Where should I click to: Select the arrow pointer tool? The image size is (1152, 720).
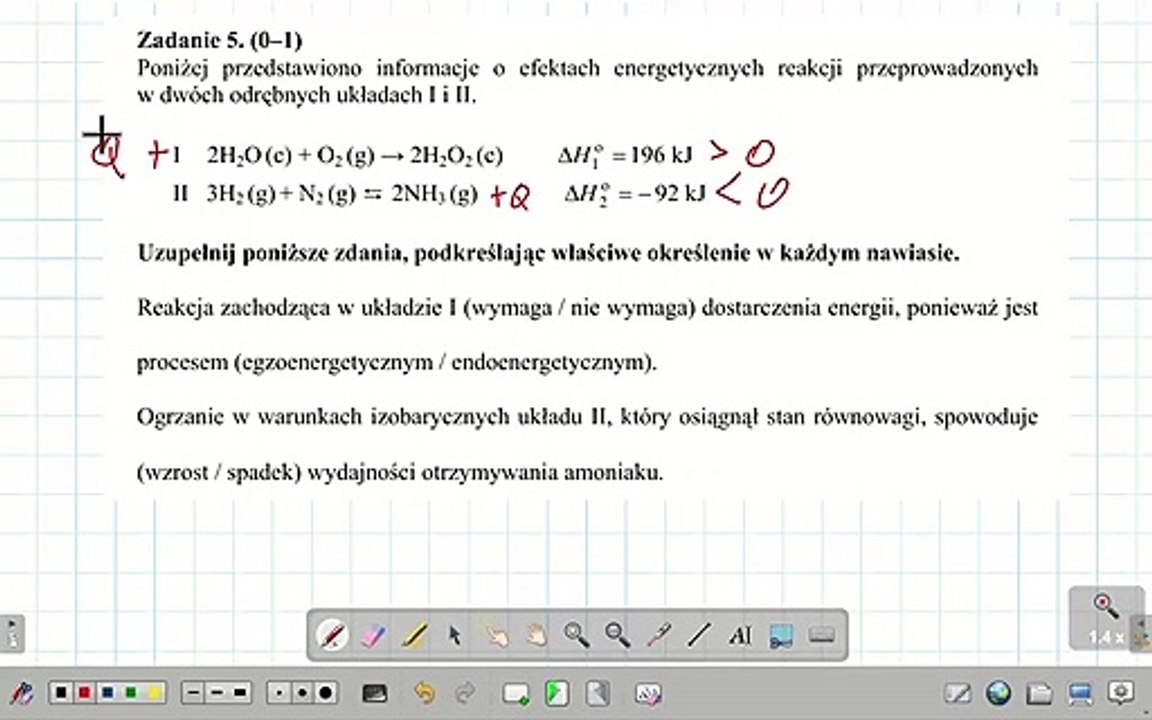456,634
